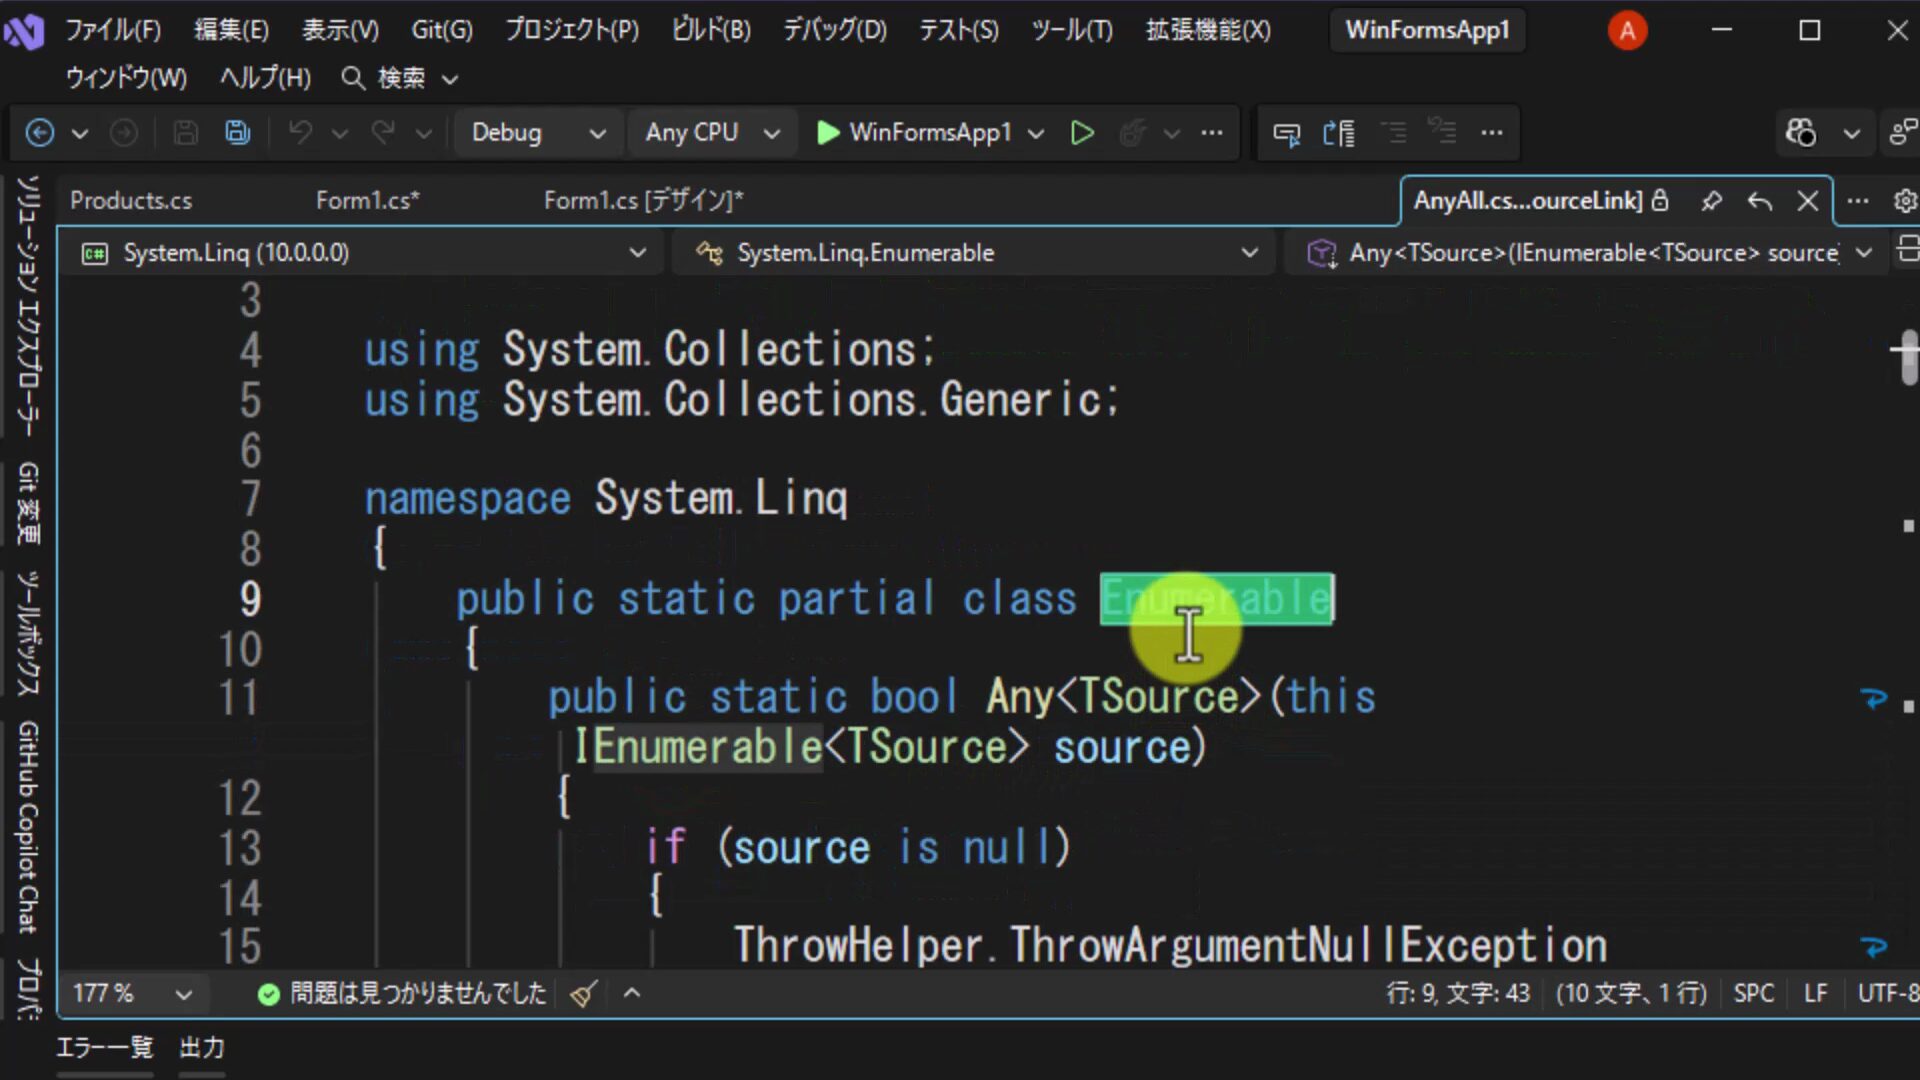The height and width of the screenshot is (1080, 1920).
Task: Open the Any CPU platform dropdown
Action: click(x=712, y=132)
